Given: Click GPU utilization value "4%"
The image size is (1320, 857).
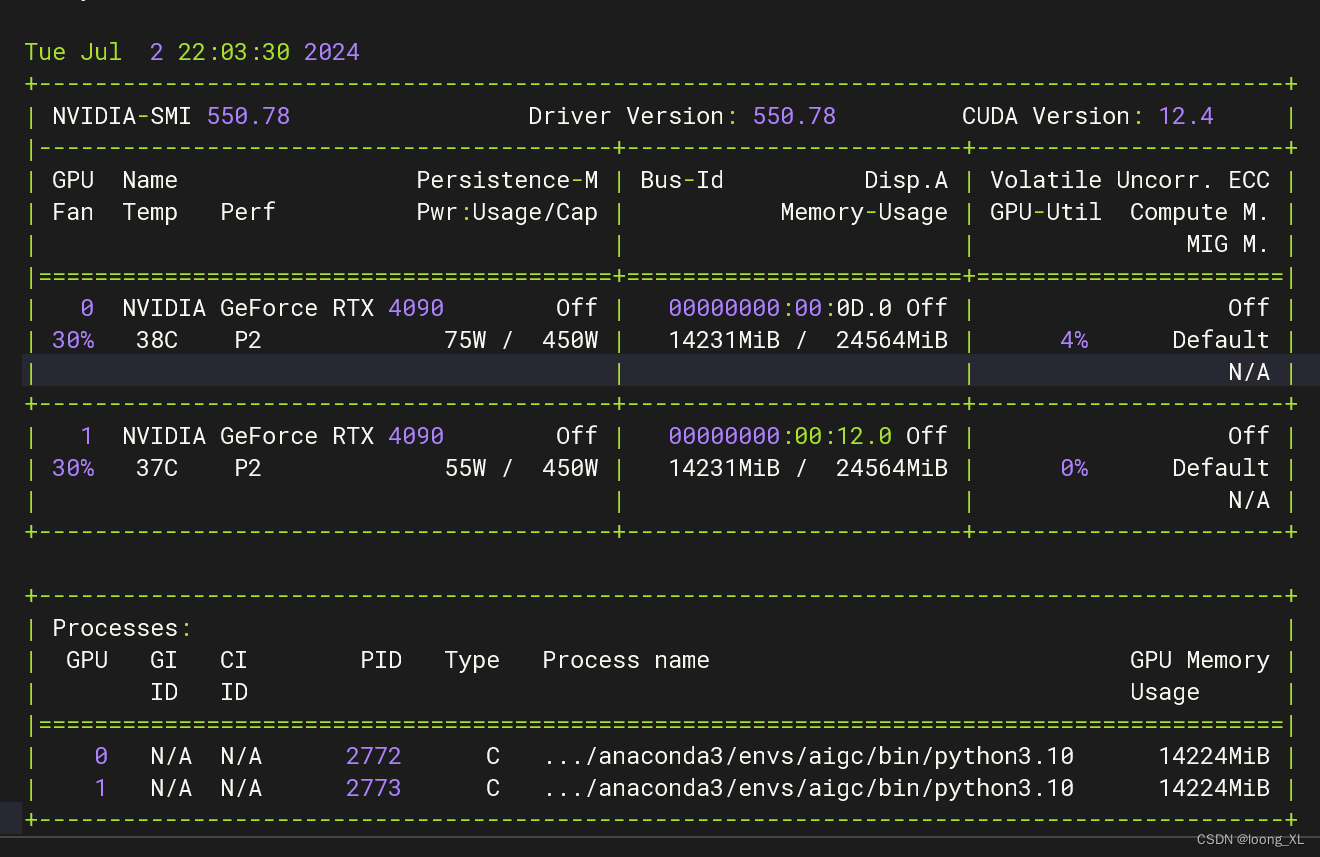Looking at the screenshot, I should coord(1074,340).
